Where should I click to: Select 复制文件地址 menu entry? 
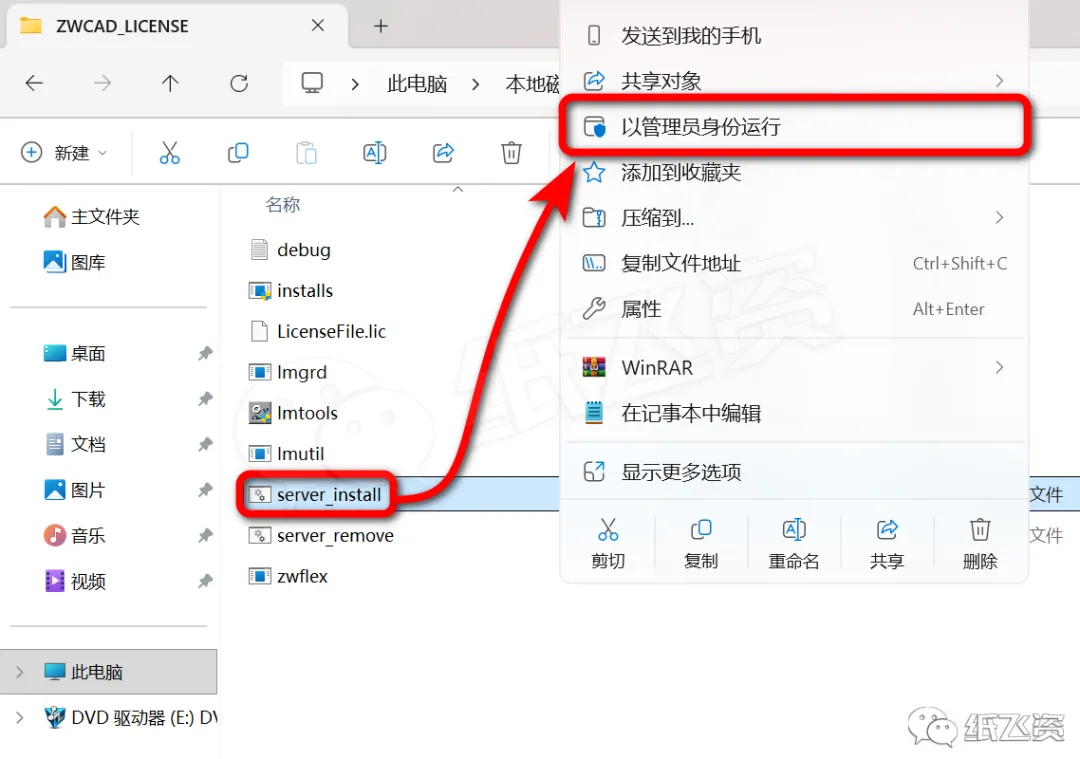[x=794, y=263]
